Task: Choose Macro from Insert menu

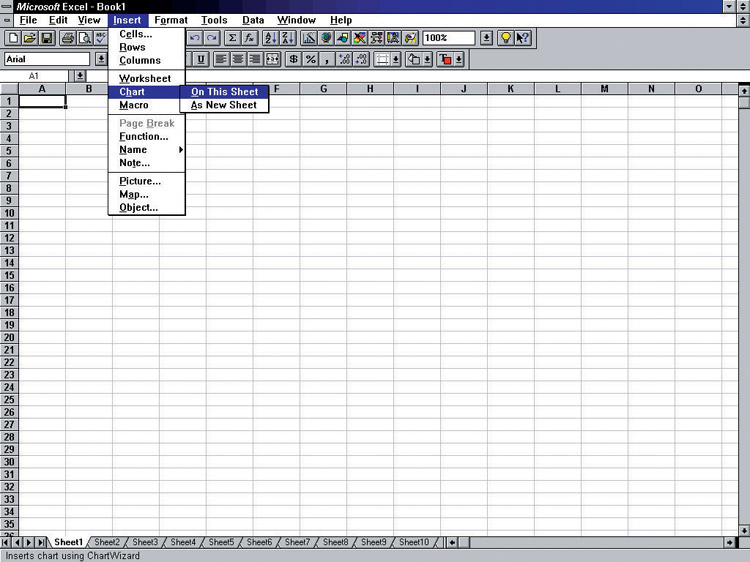Action: [x=146, y=105]
